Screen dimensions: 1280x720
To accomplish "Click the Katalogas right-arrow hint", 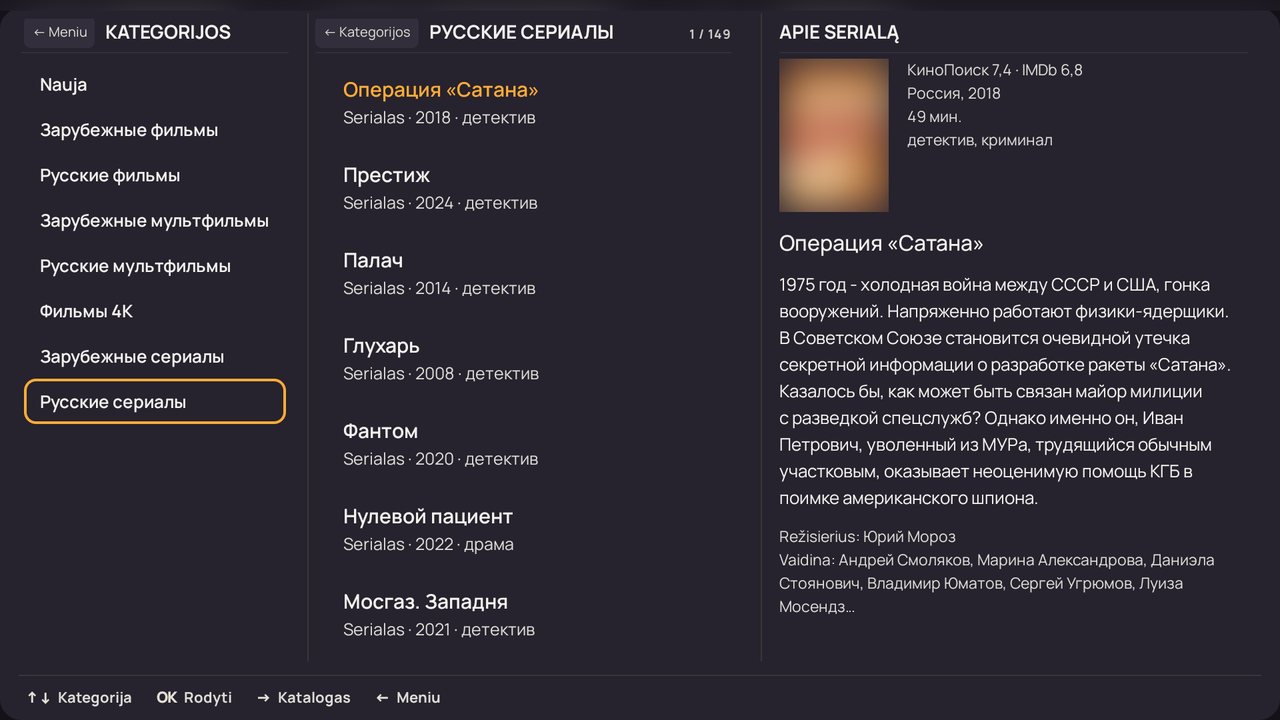I will coord(304,698).
